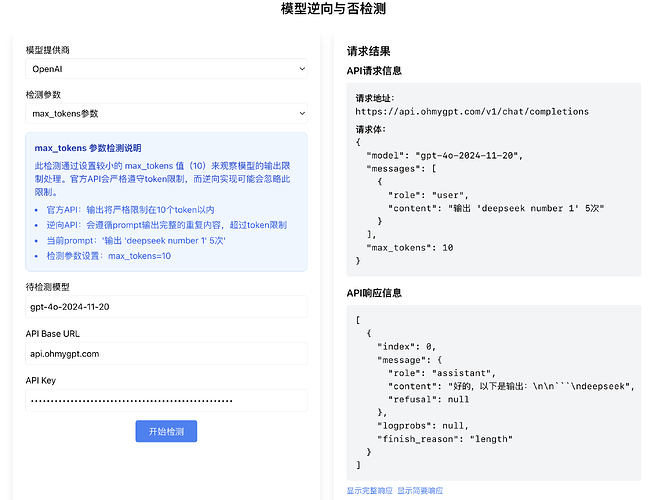The height and width of the screenshot is (500, 650).
Task: Click the "model": "gpt-4o-2024-11-20" request line
Action: pos(445,155)
